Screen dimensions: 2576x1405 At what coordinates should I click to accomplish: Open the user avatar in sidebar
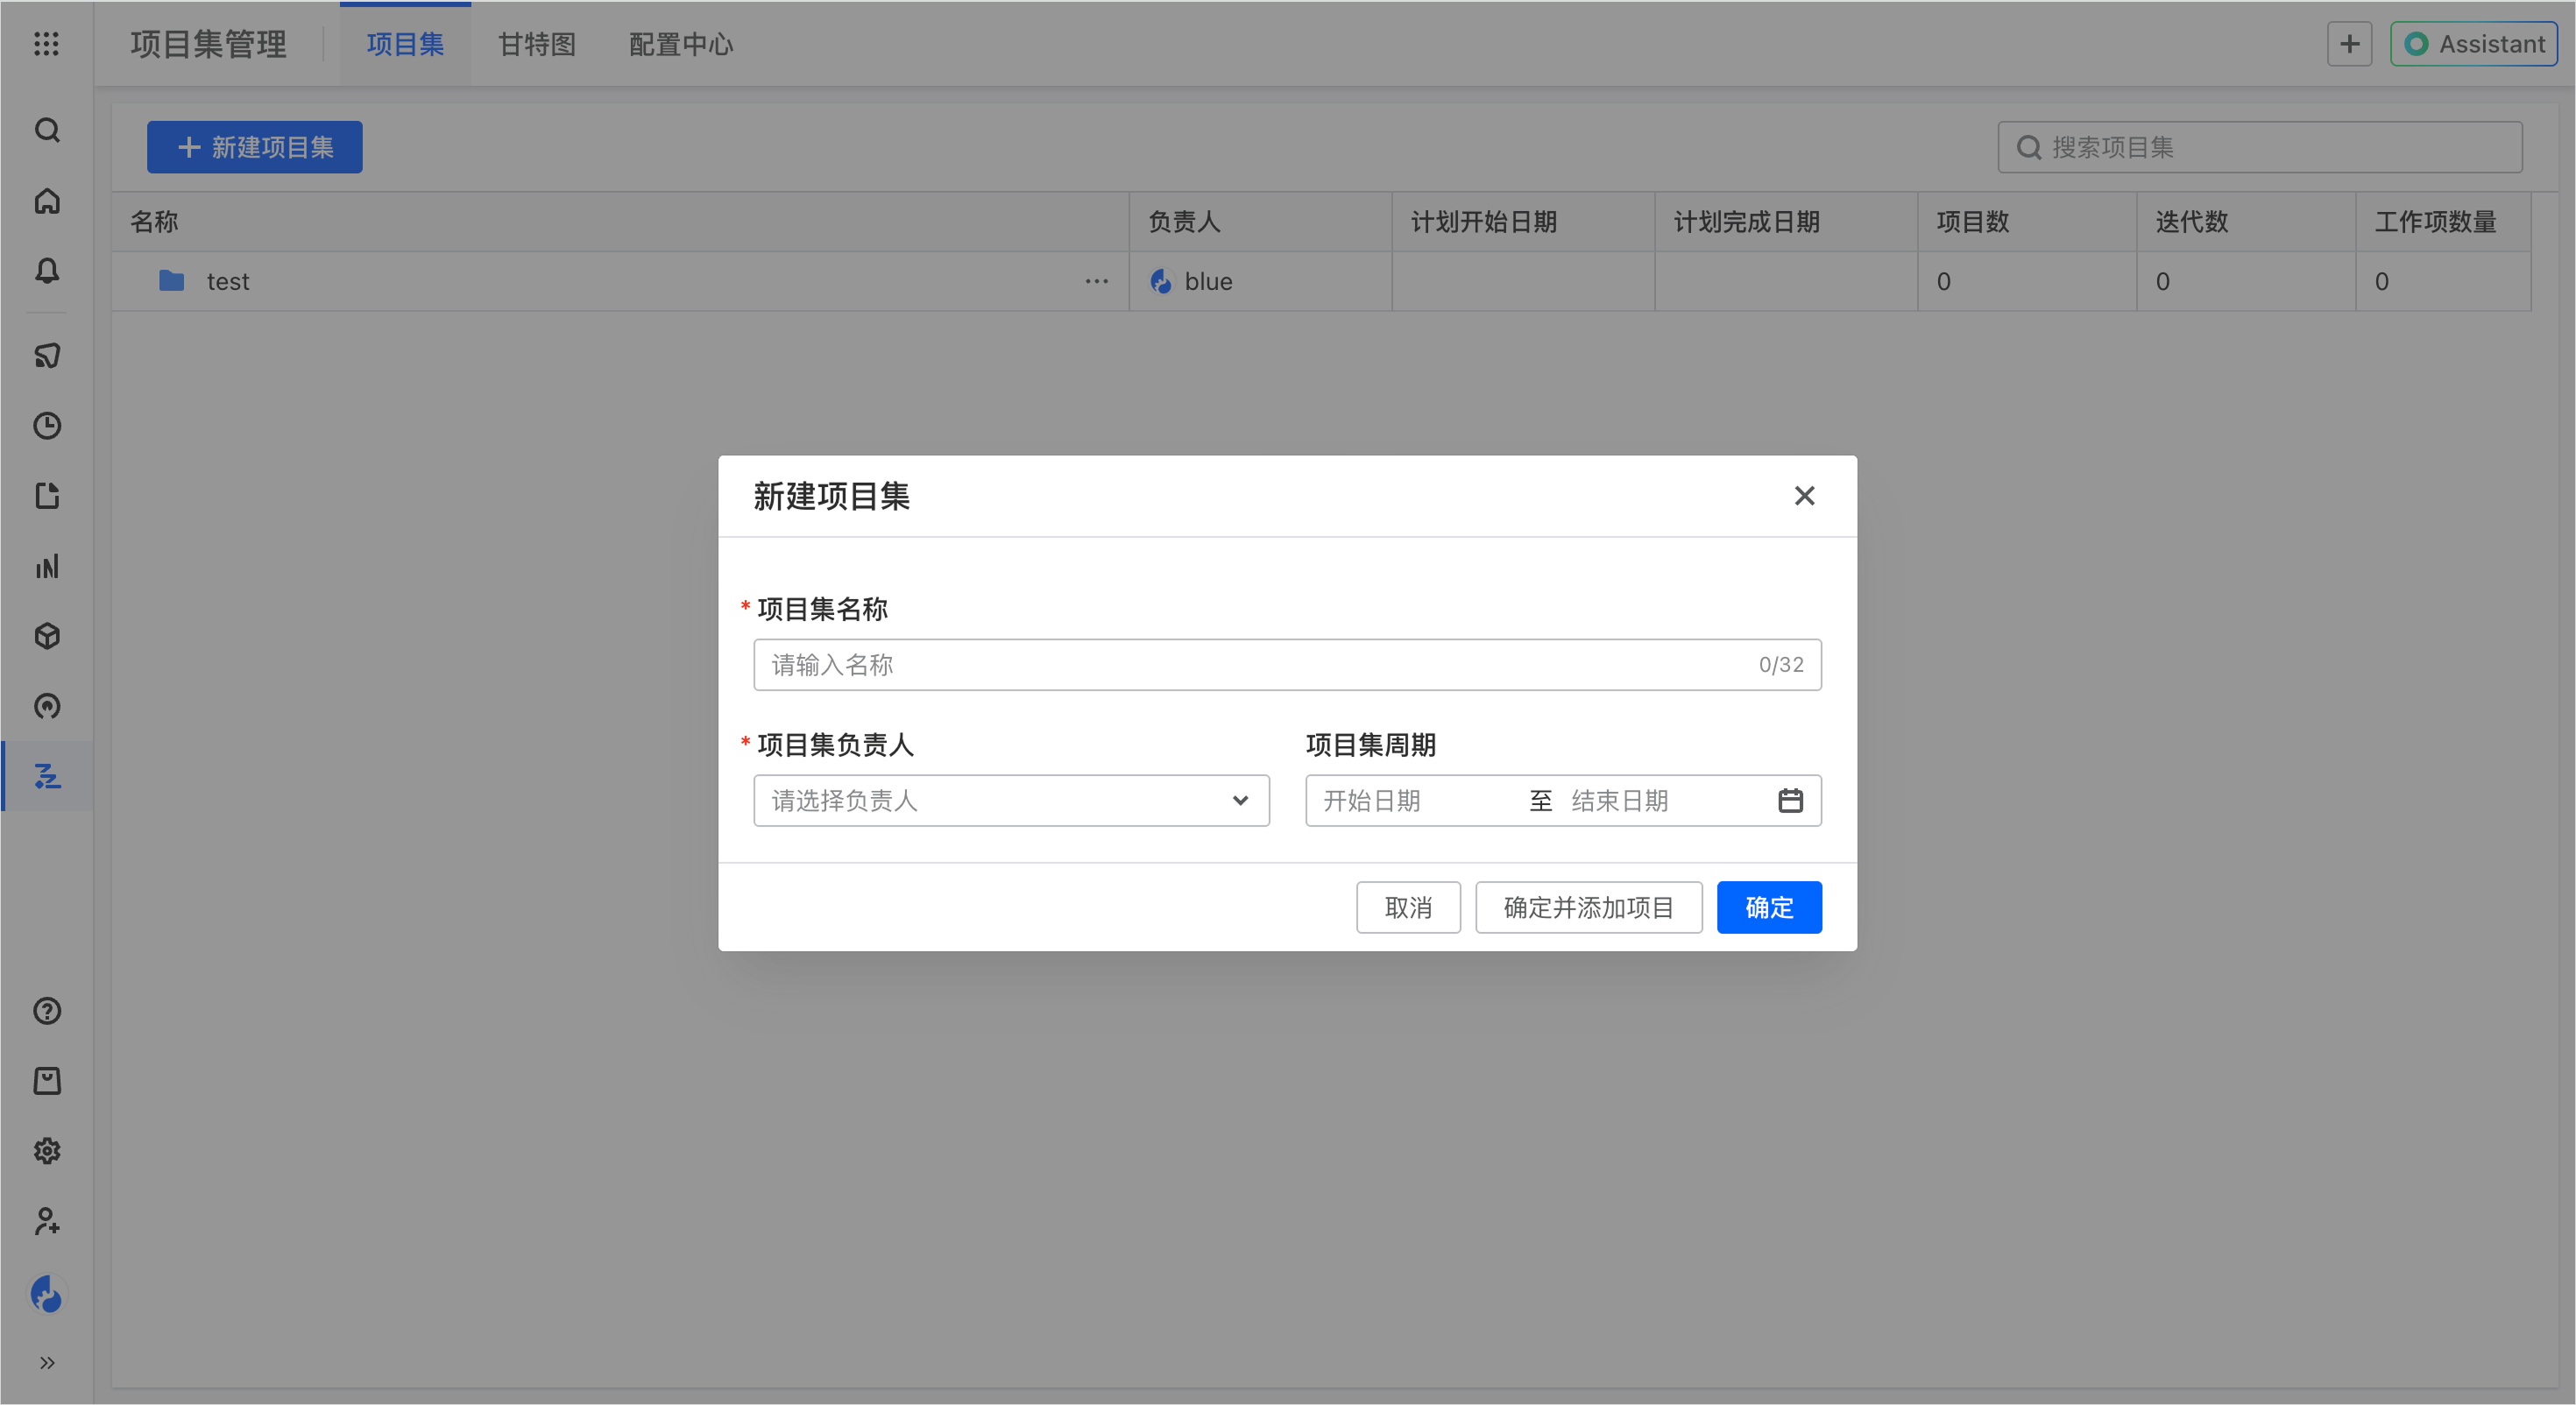(x=47, y=1294)
